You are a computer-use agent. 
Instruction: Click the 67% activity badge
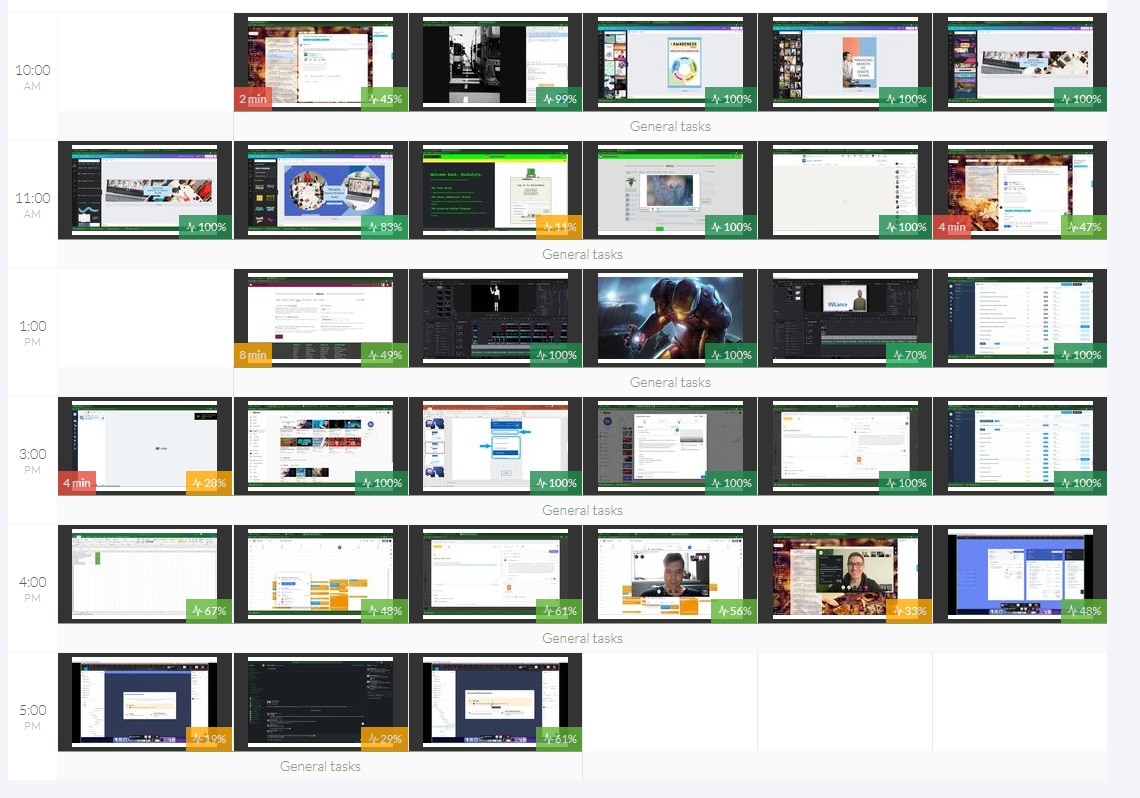[209, 610]
